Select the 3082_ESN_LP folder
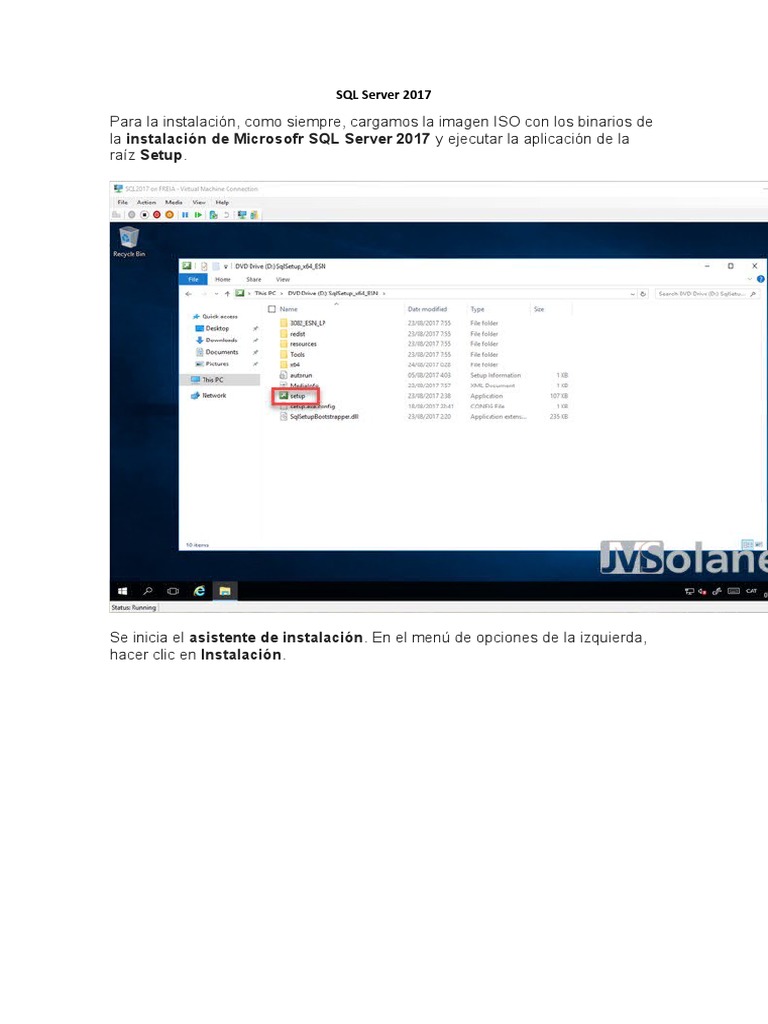 click(302, 323)
